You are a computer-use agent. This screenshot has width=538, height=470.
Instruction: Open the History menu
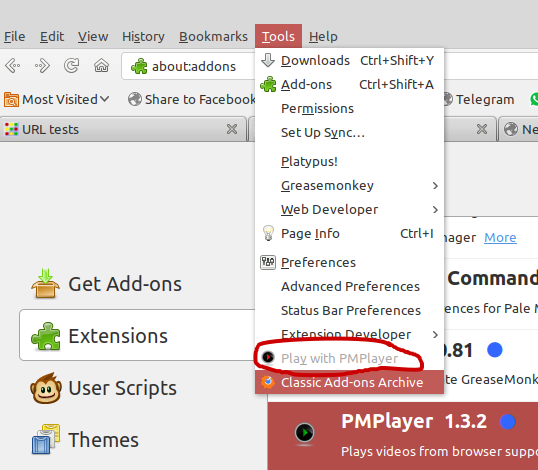(x=143, y=36)
